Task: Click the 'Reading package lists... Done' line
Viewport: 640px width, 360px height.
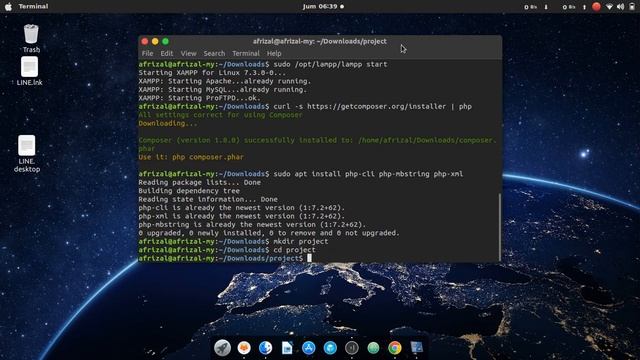Action: (200, 182)
